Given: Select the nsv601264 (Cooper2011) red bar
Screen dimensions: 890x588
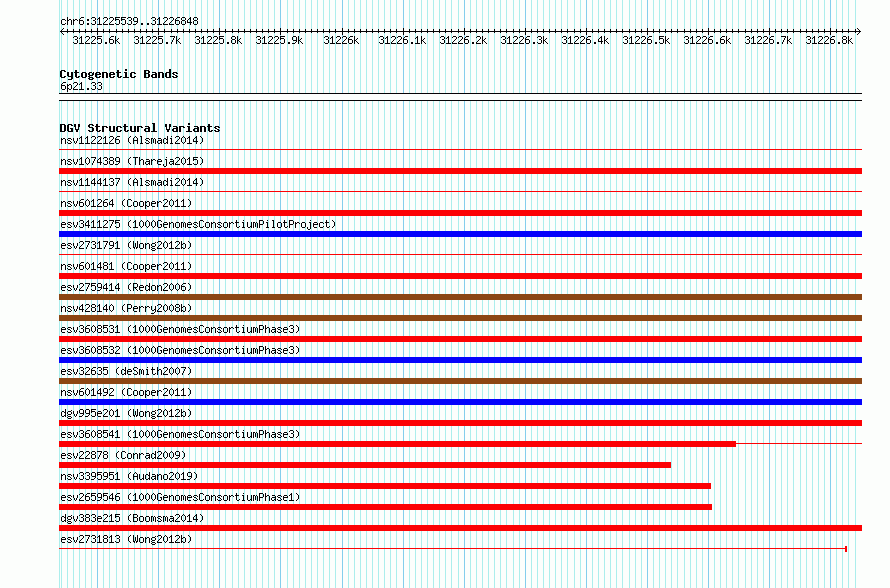Looking at the screenshot, I should pos(460,213).
